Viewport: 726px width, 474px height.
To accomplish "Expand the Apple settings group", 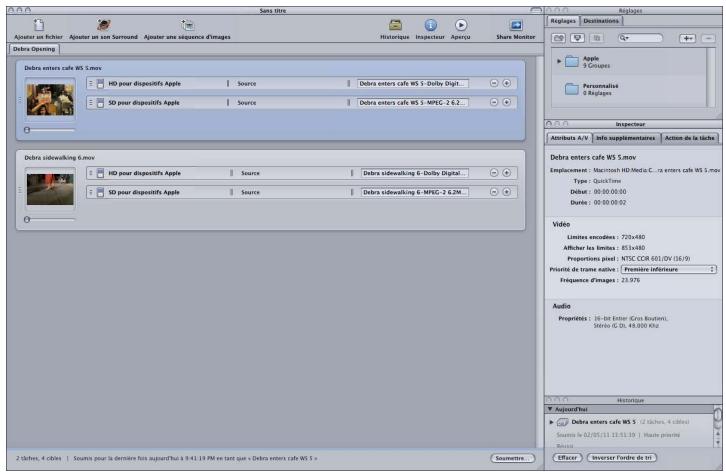I will [559, 62].
